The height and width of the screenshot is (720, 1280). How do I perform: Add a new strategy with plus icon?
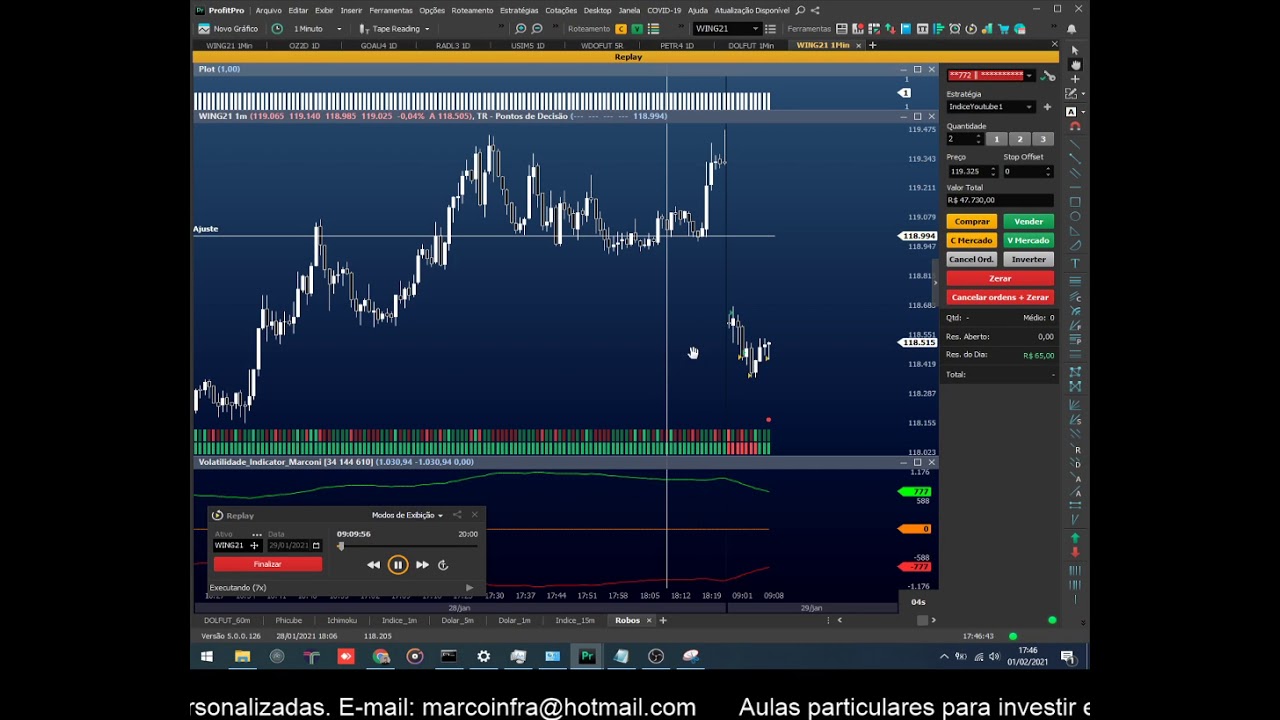(1047, 107)
